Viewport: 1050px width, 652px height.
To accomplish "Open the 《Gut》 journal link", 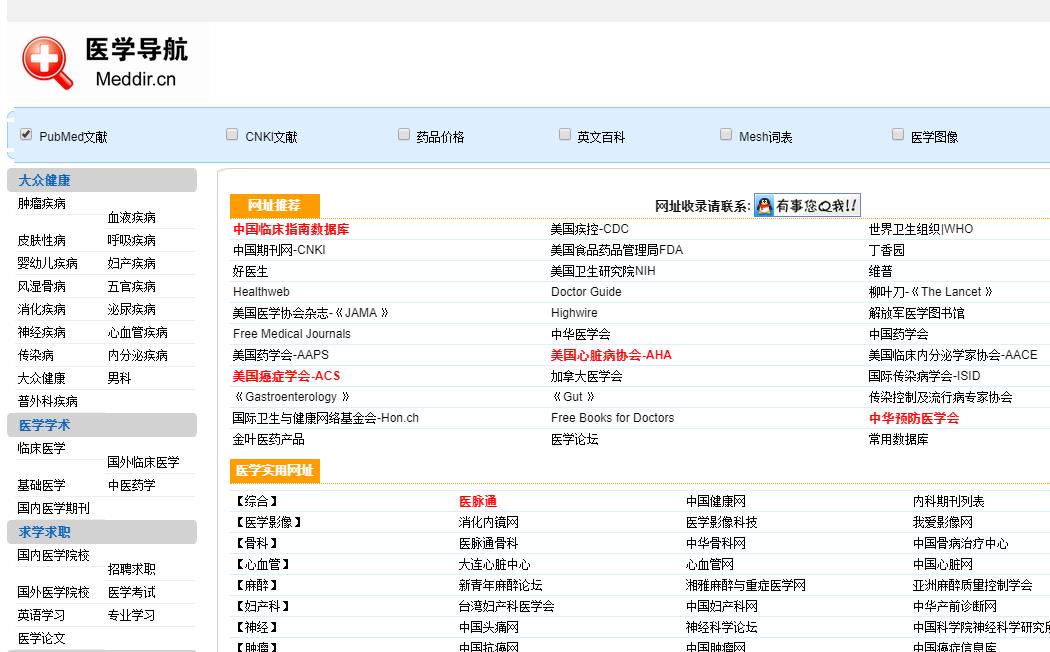I will 573,397.
